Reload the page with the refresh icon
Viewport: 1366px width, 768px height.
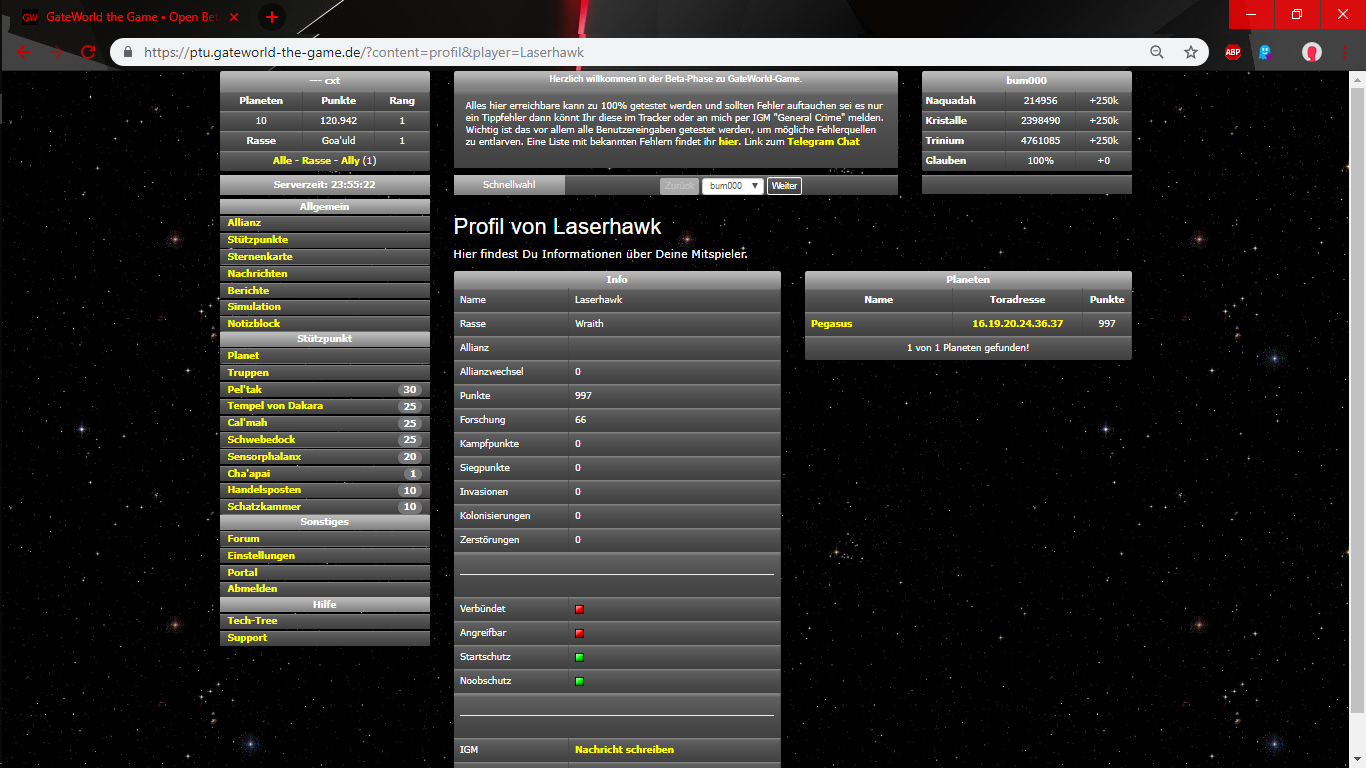tap(88, 52)
